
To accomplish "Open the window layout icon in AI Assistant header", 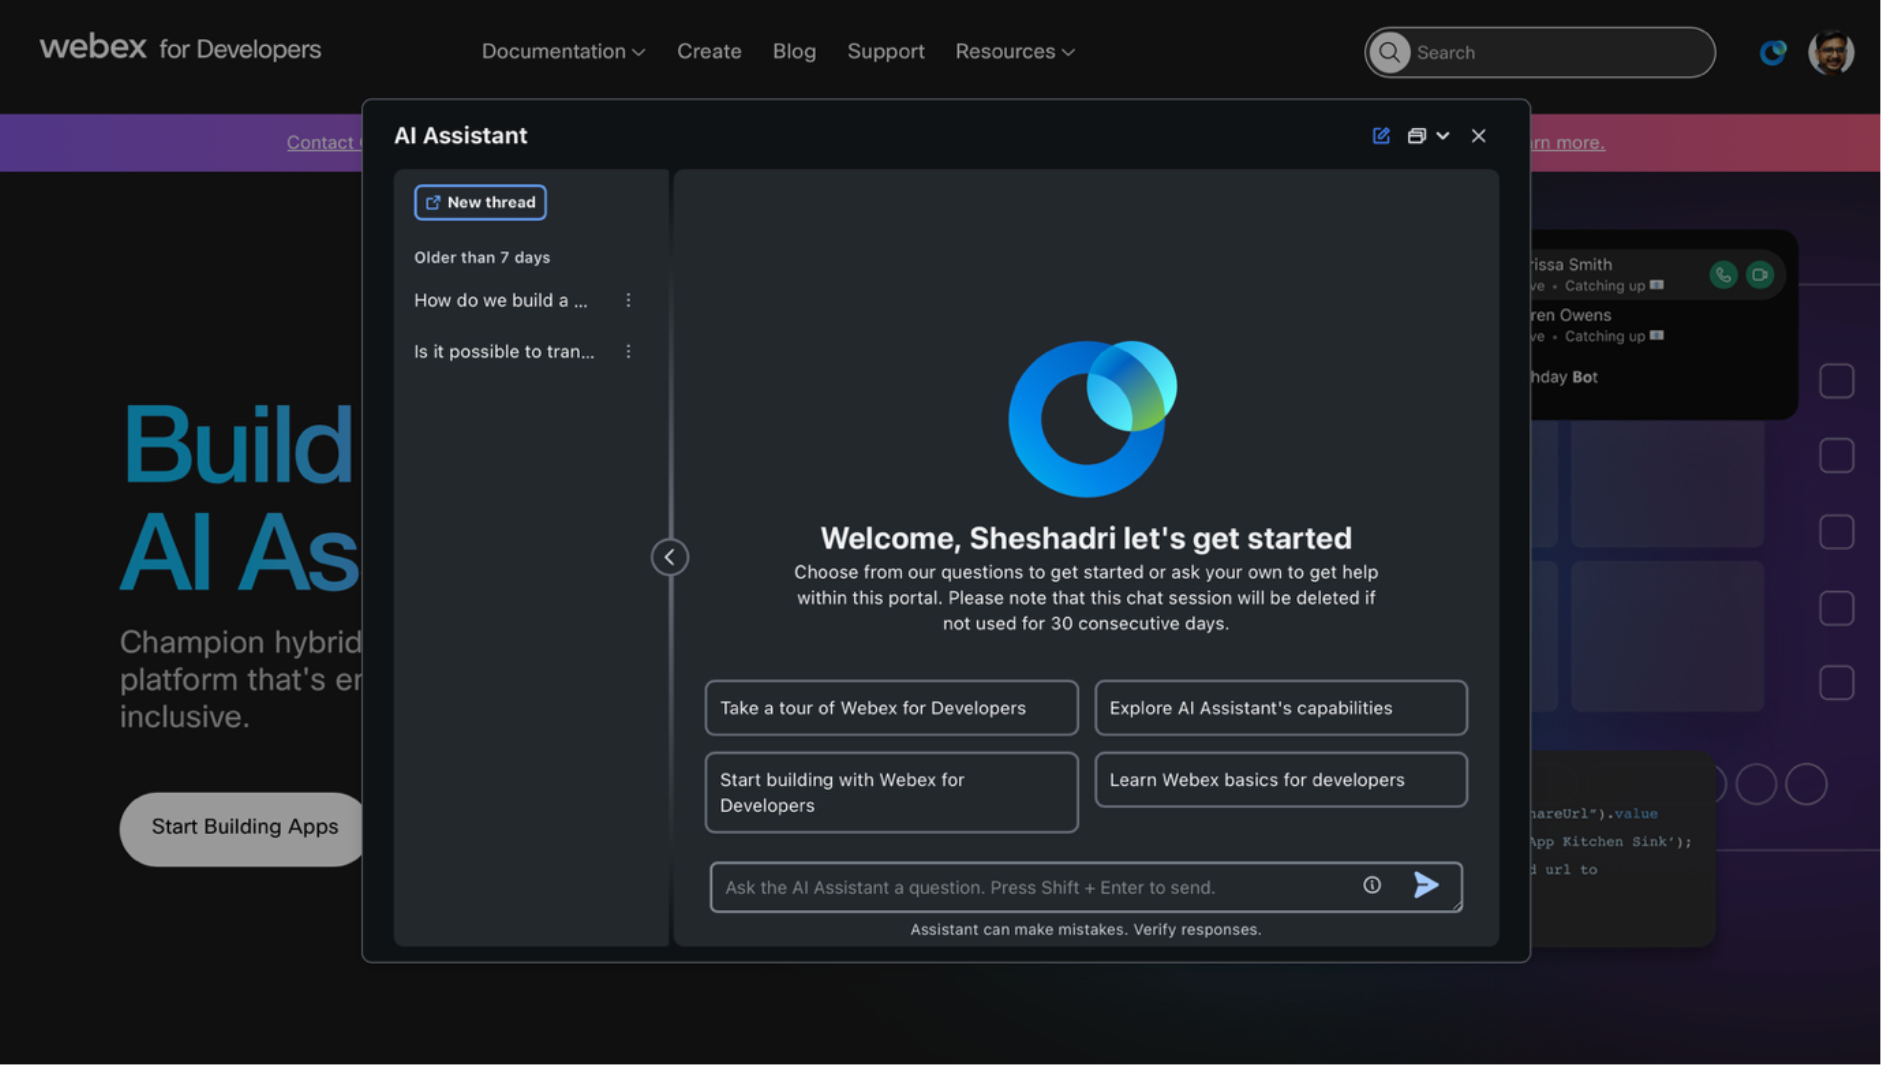I will click(1416, 136).
